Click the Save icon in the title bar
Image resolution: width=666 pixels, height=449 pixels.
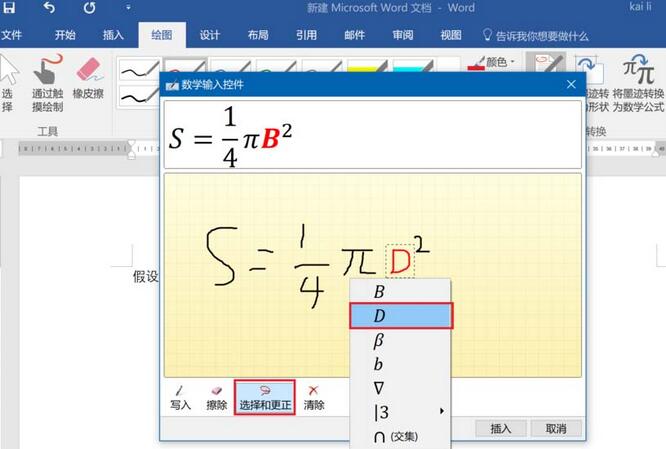pyautogui.click(x=9, y=8)
